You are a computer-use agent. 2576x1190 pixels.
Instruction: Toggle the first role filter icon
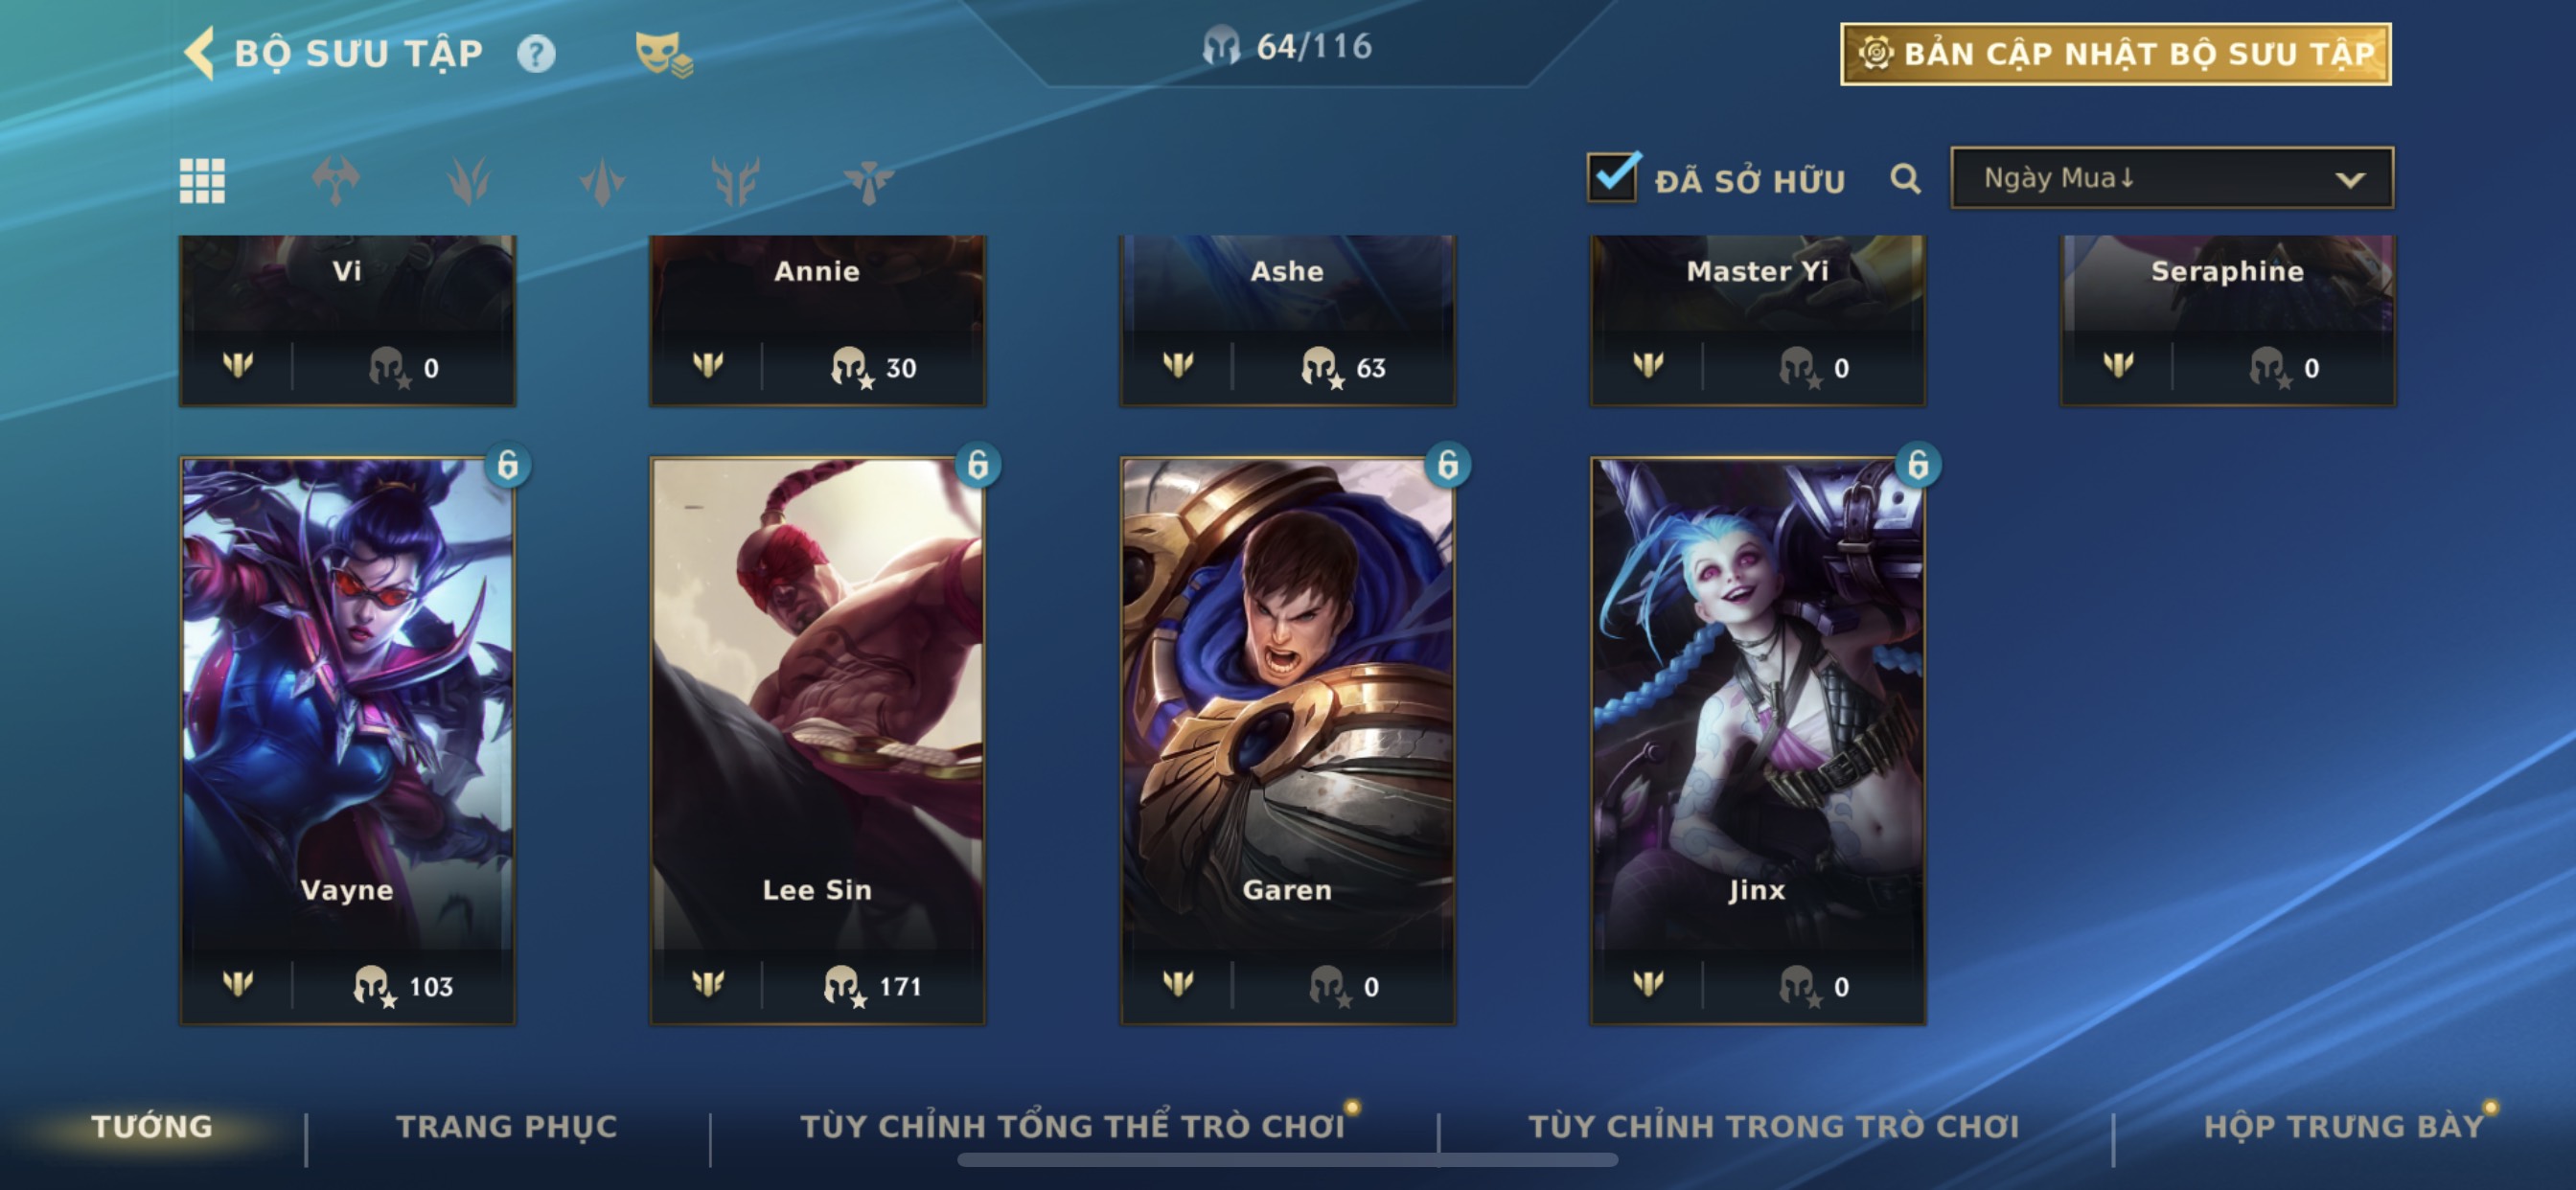(336, 181)
